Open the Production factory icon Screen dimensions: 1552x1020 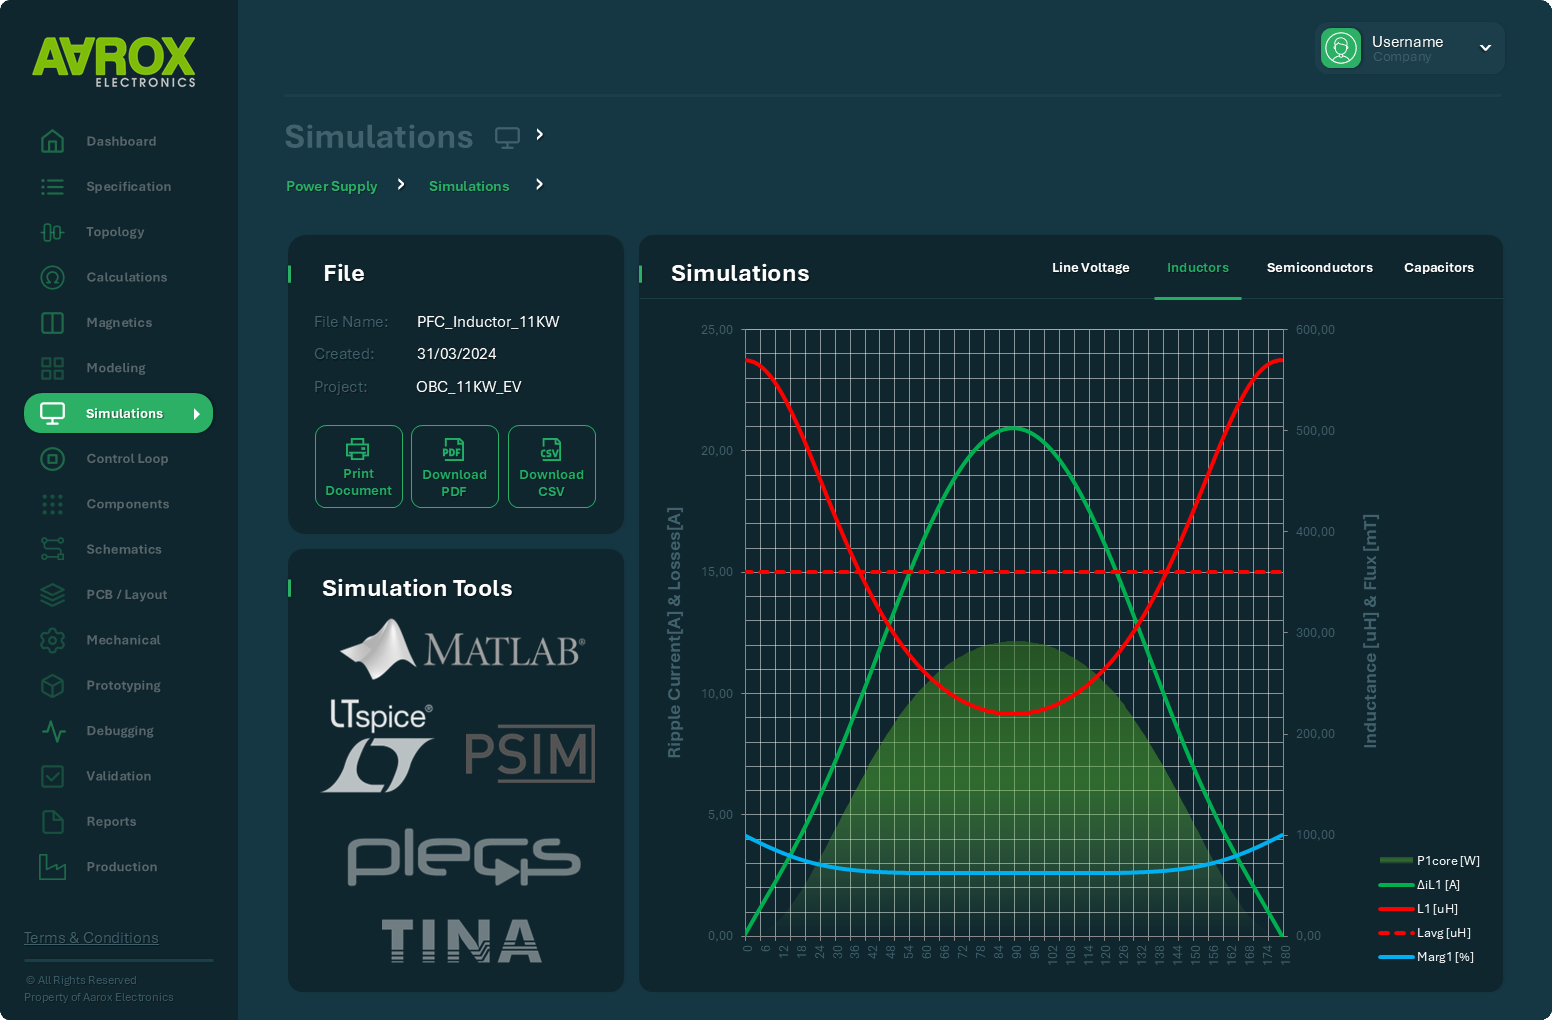click(x=53, y=866)
